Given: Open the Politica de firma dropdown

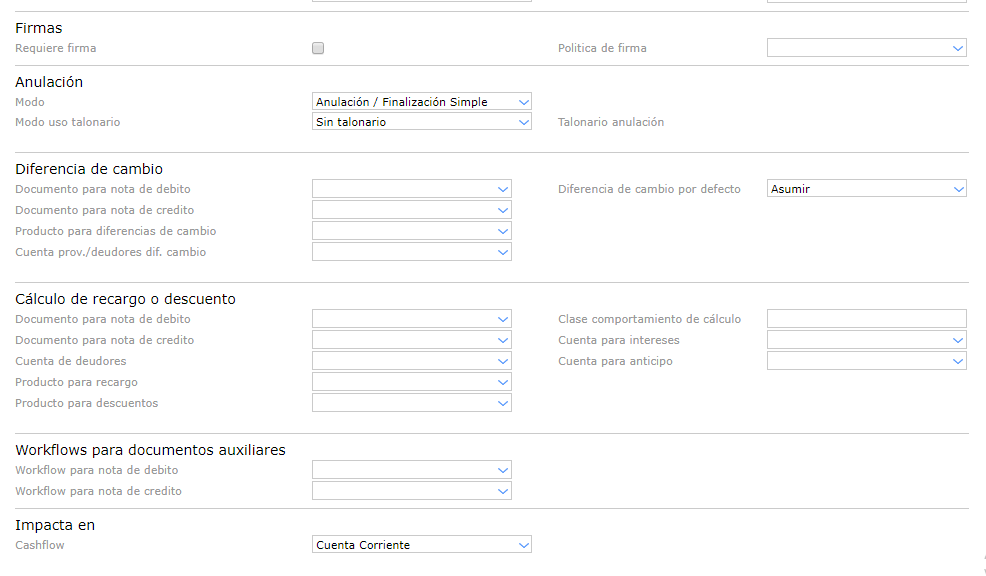Looking at the screenshot, I should pyautogui.click(x=866, y=48).
